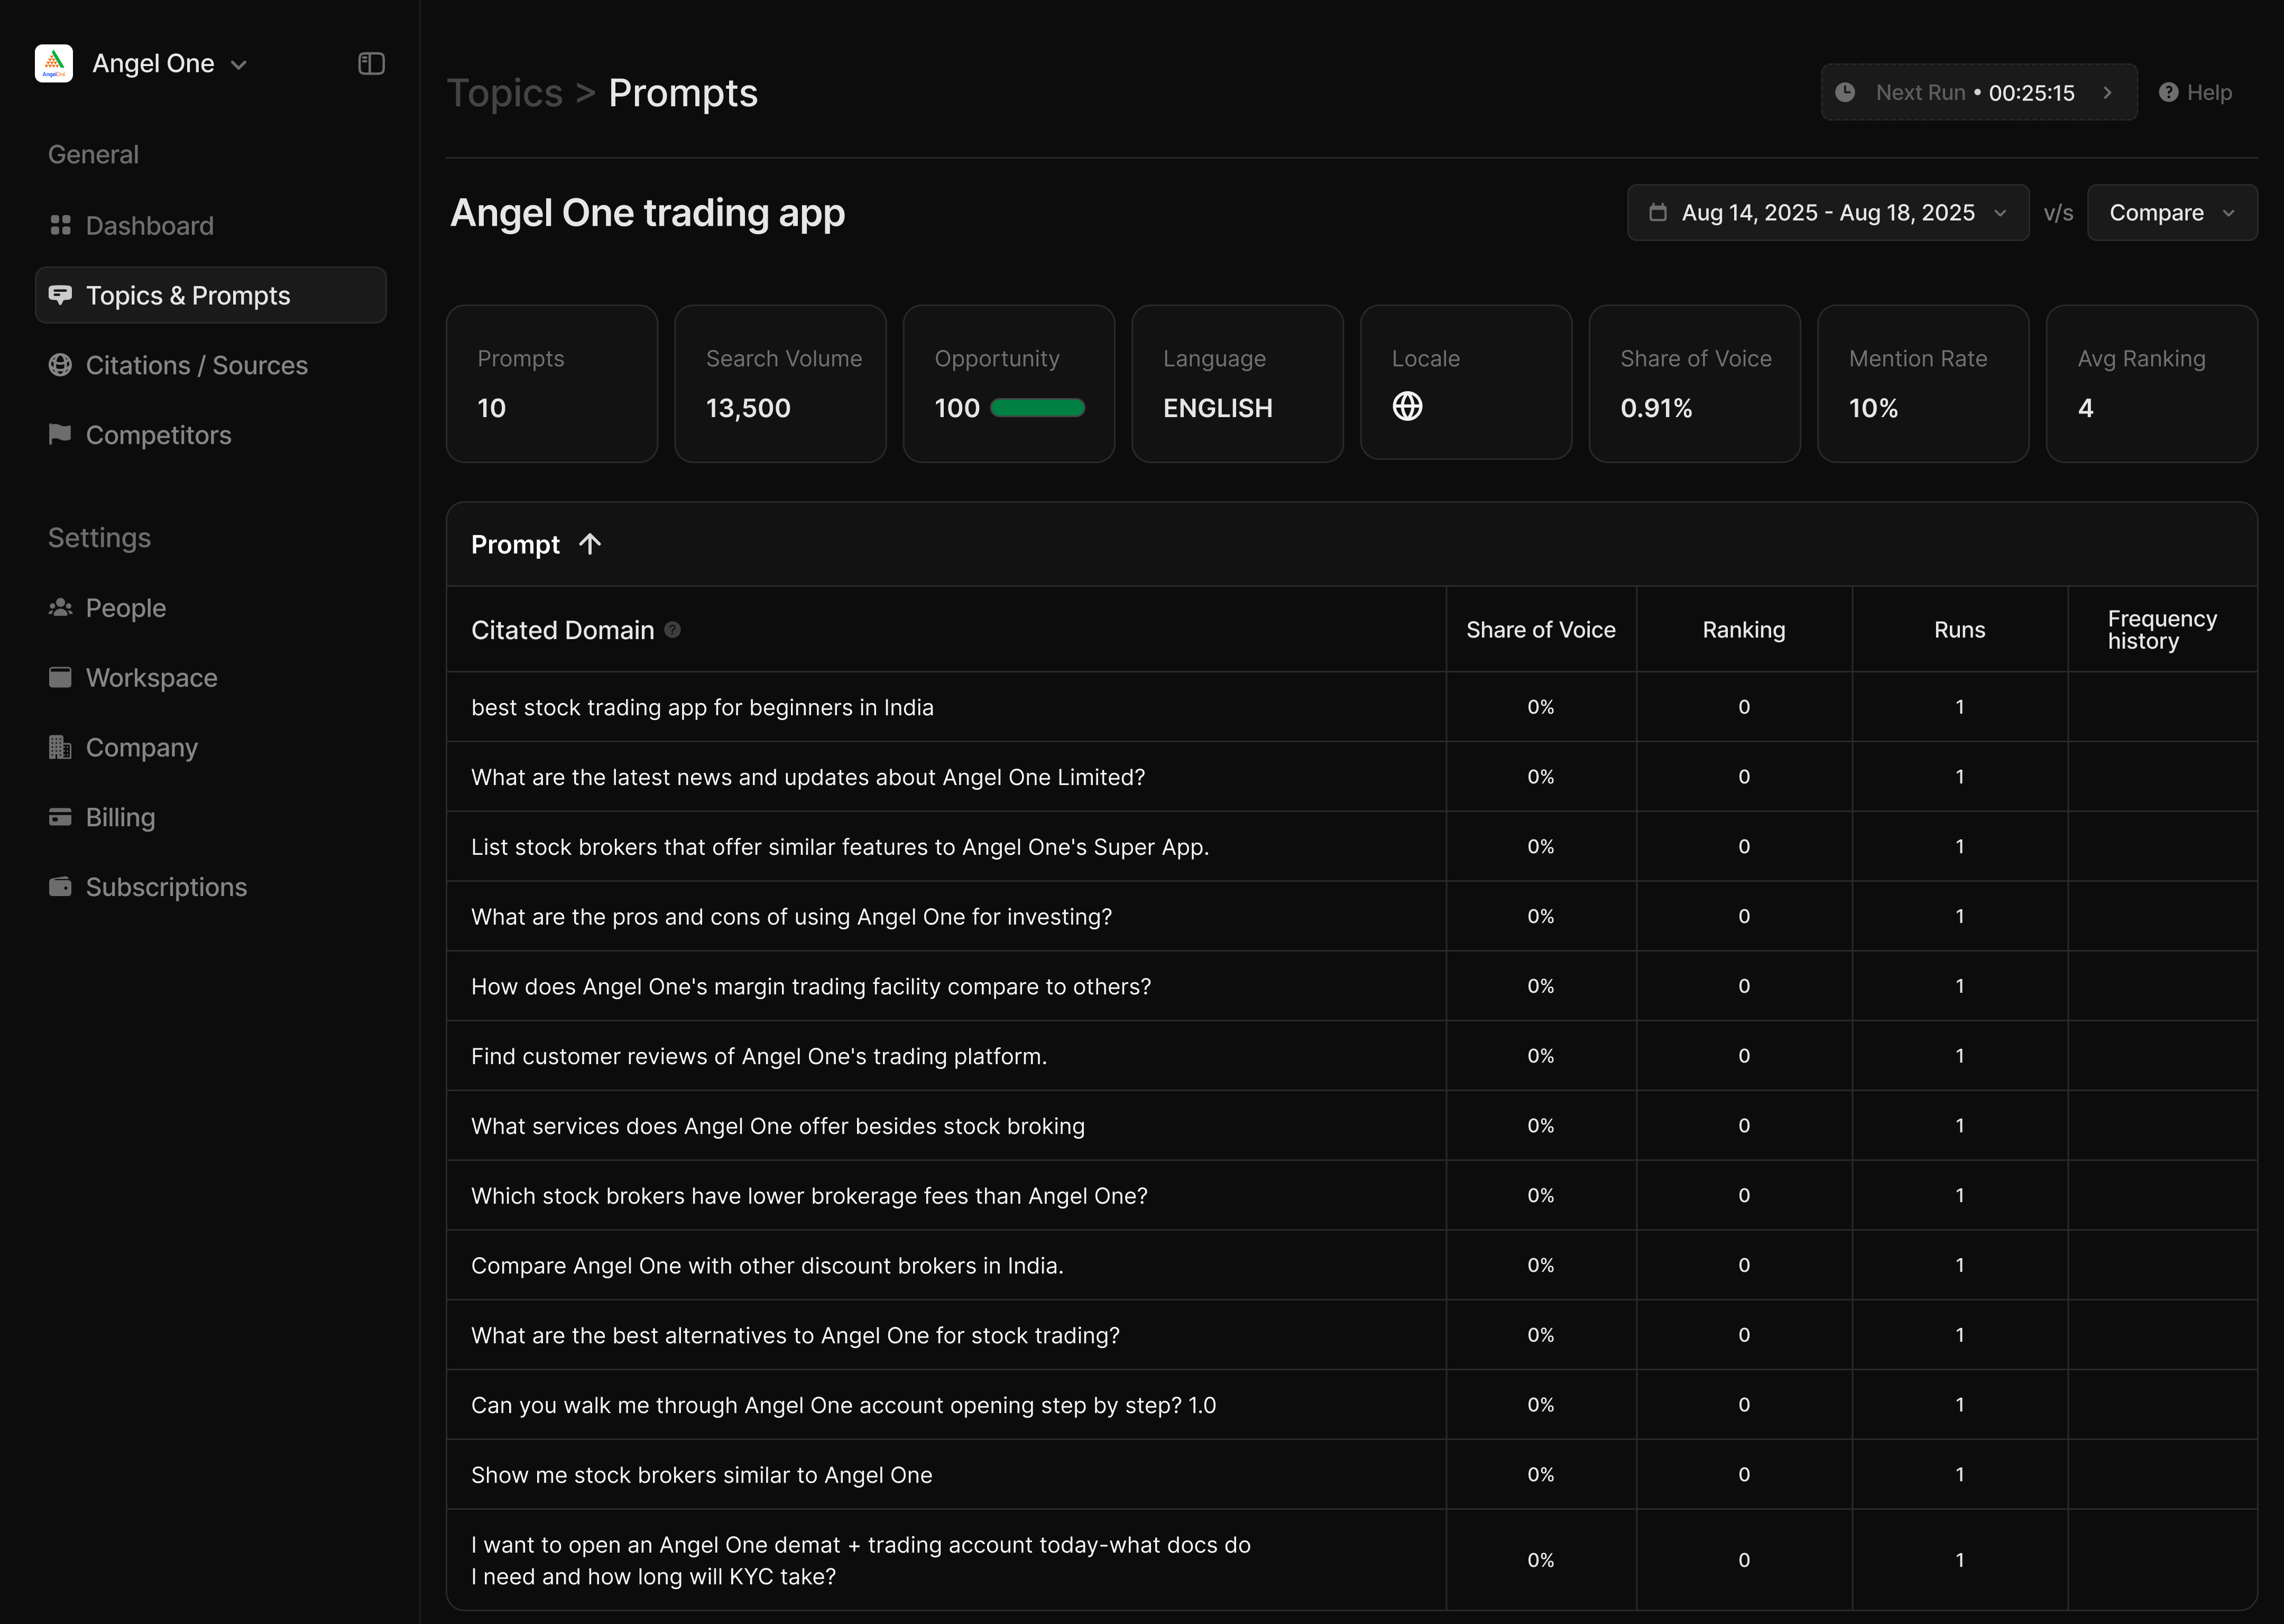The image size is (2284, 1624).
Task: Click the Citated Domain info icon
Action: [x=673, y=630]
